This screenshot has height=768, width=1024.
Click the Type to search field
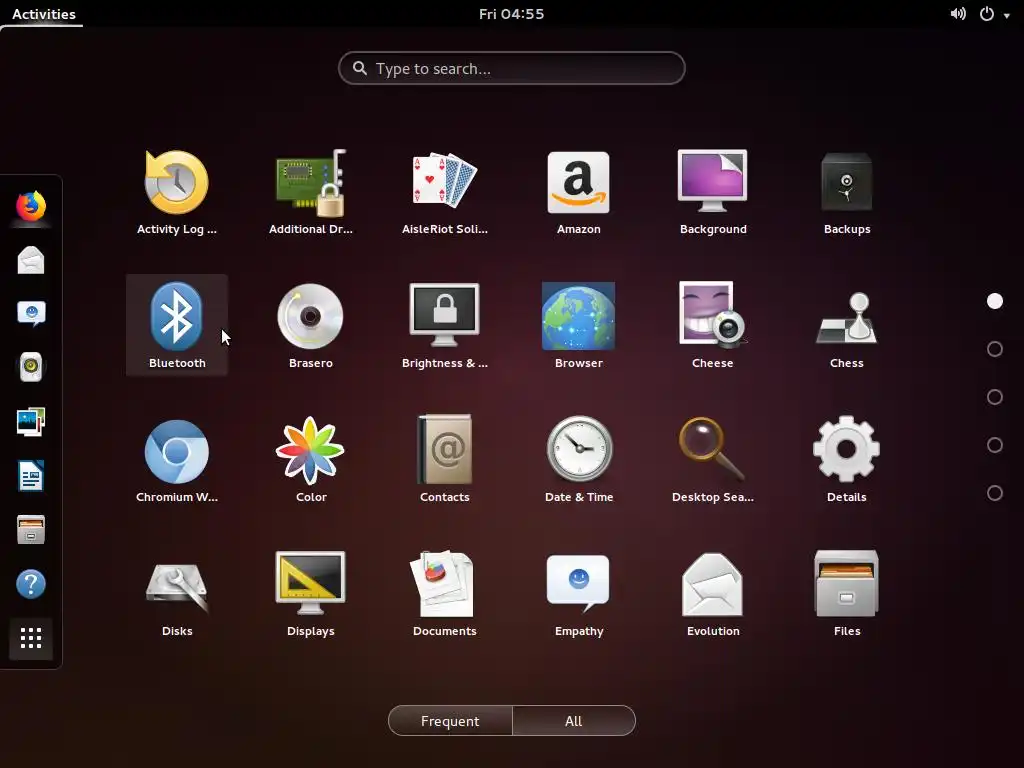point(511,68)
